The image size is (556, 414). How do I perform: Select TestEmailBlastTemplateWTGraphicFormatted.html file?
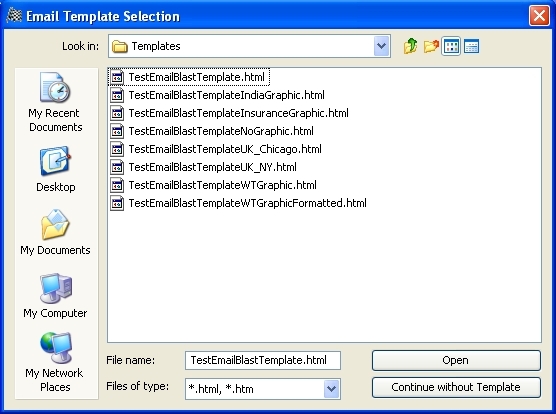[x=238, y=203]
